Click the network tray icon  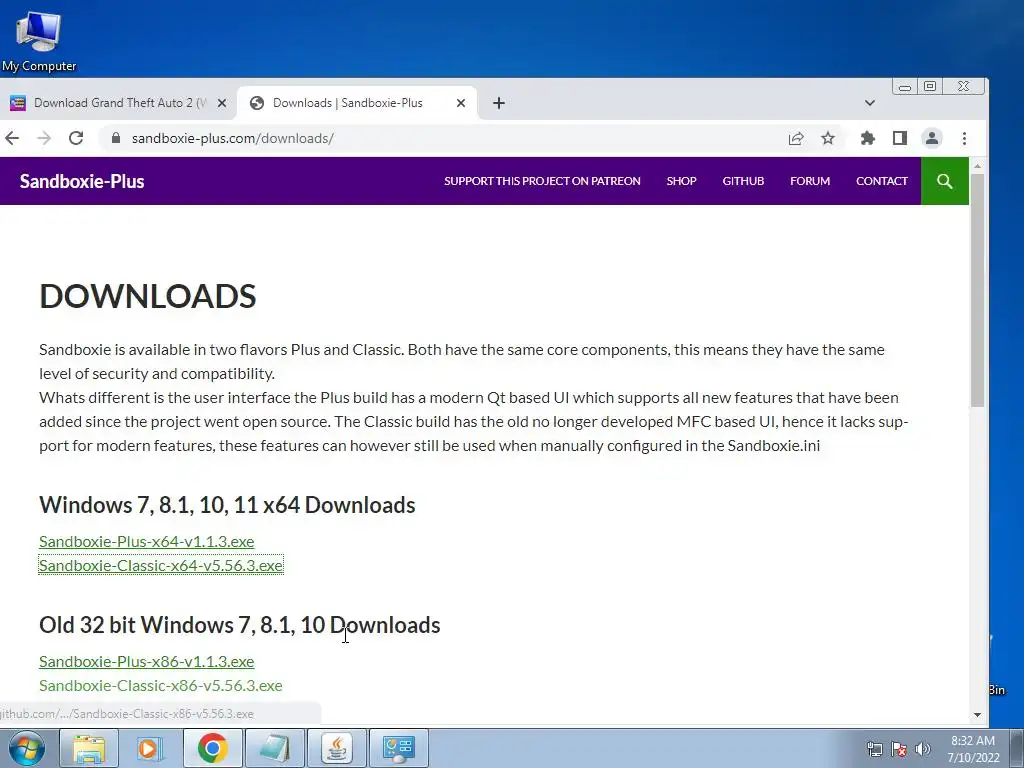pos(874,749)
